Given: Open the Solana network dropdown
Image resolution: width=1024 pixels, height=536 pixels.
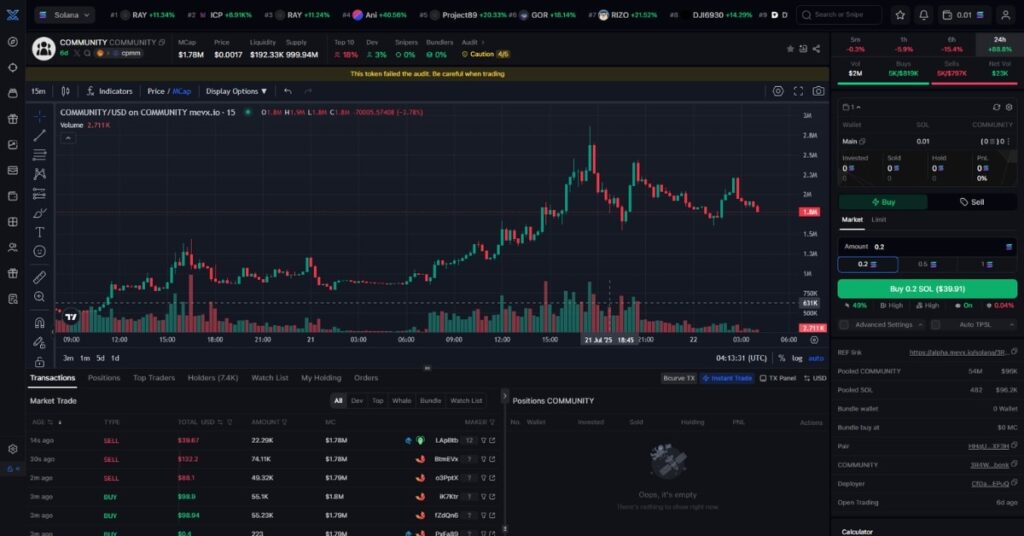Looking at the screenshot, I should coord(64,14).
